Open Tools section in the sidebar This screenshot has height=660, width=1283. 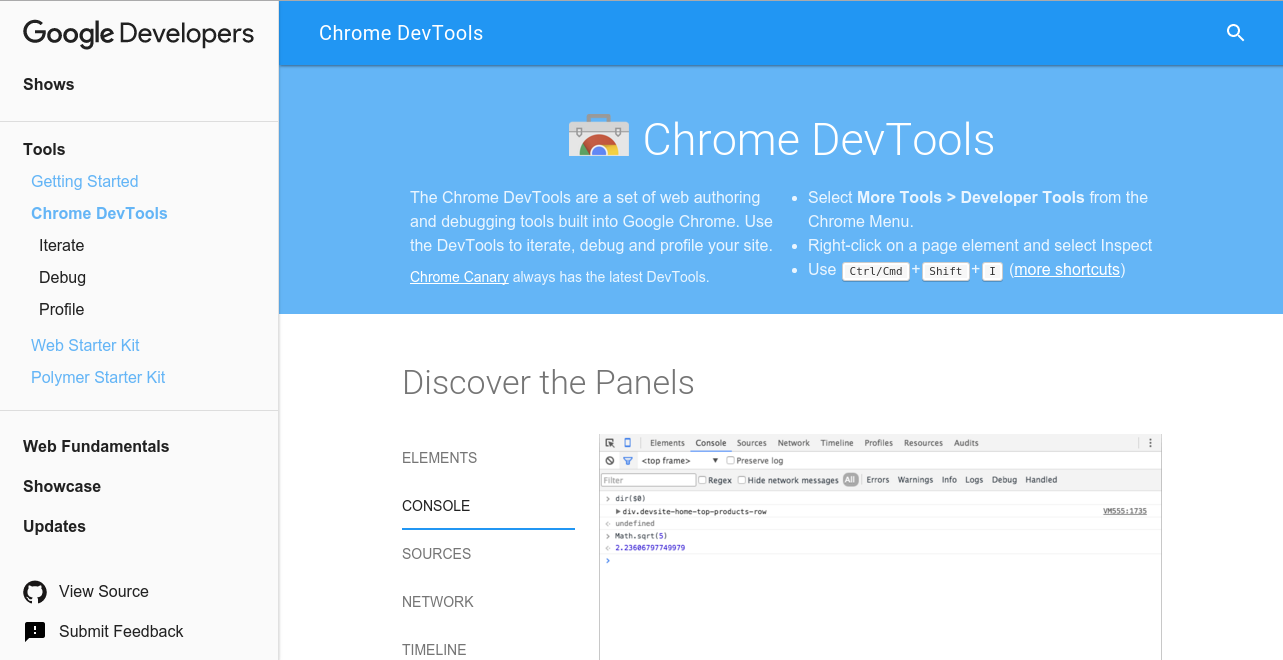[x=44, y=150]
